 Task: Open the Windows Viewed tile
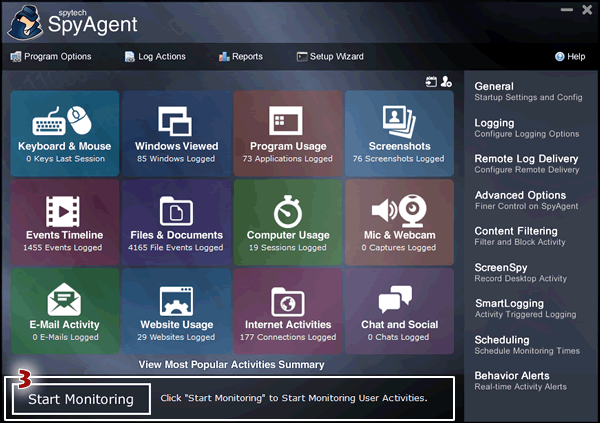coord(176,133)
